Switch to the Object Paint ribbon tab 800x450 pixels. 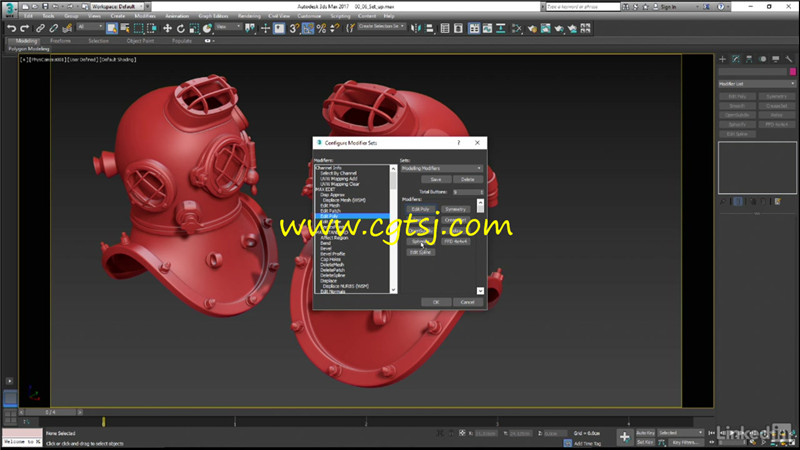click(x=140, y=41)
